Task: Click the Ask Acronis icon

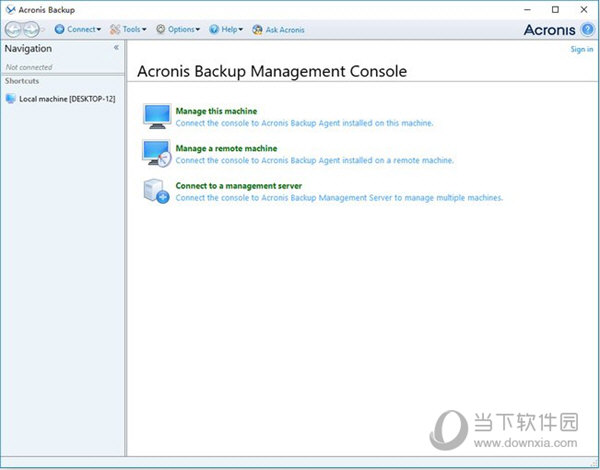Action: coord(257,29)
